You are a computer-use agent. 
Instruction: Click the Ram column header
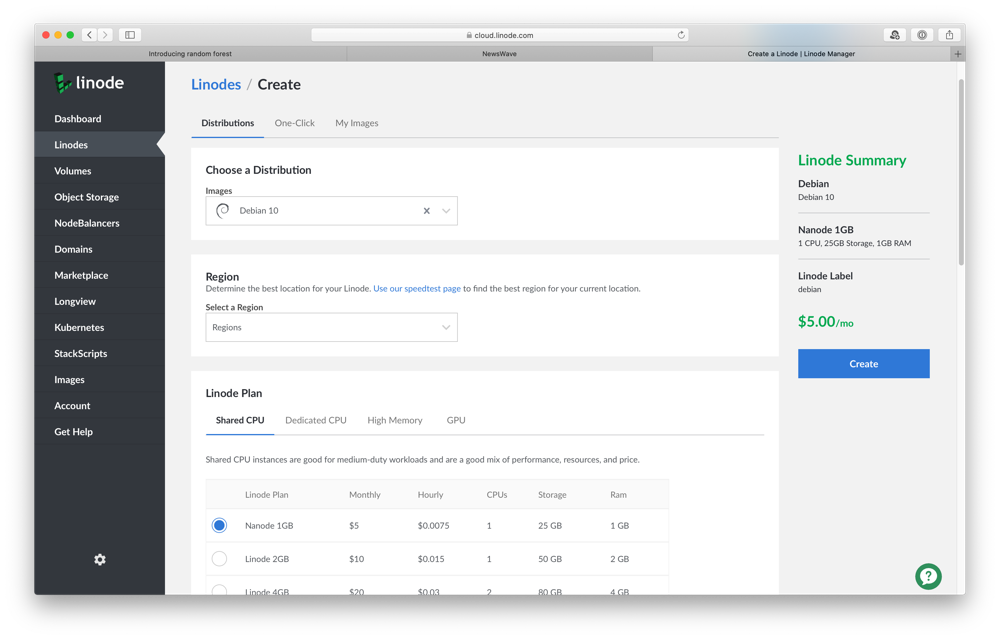coord(619,495)
